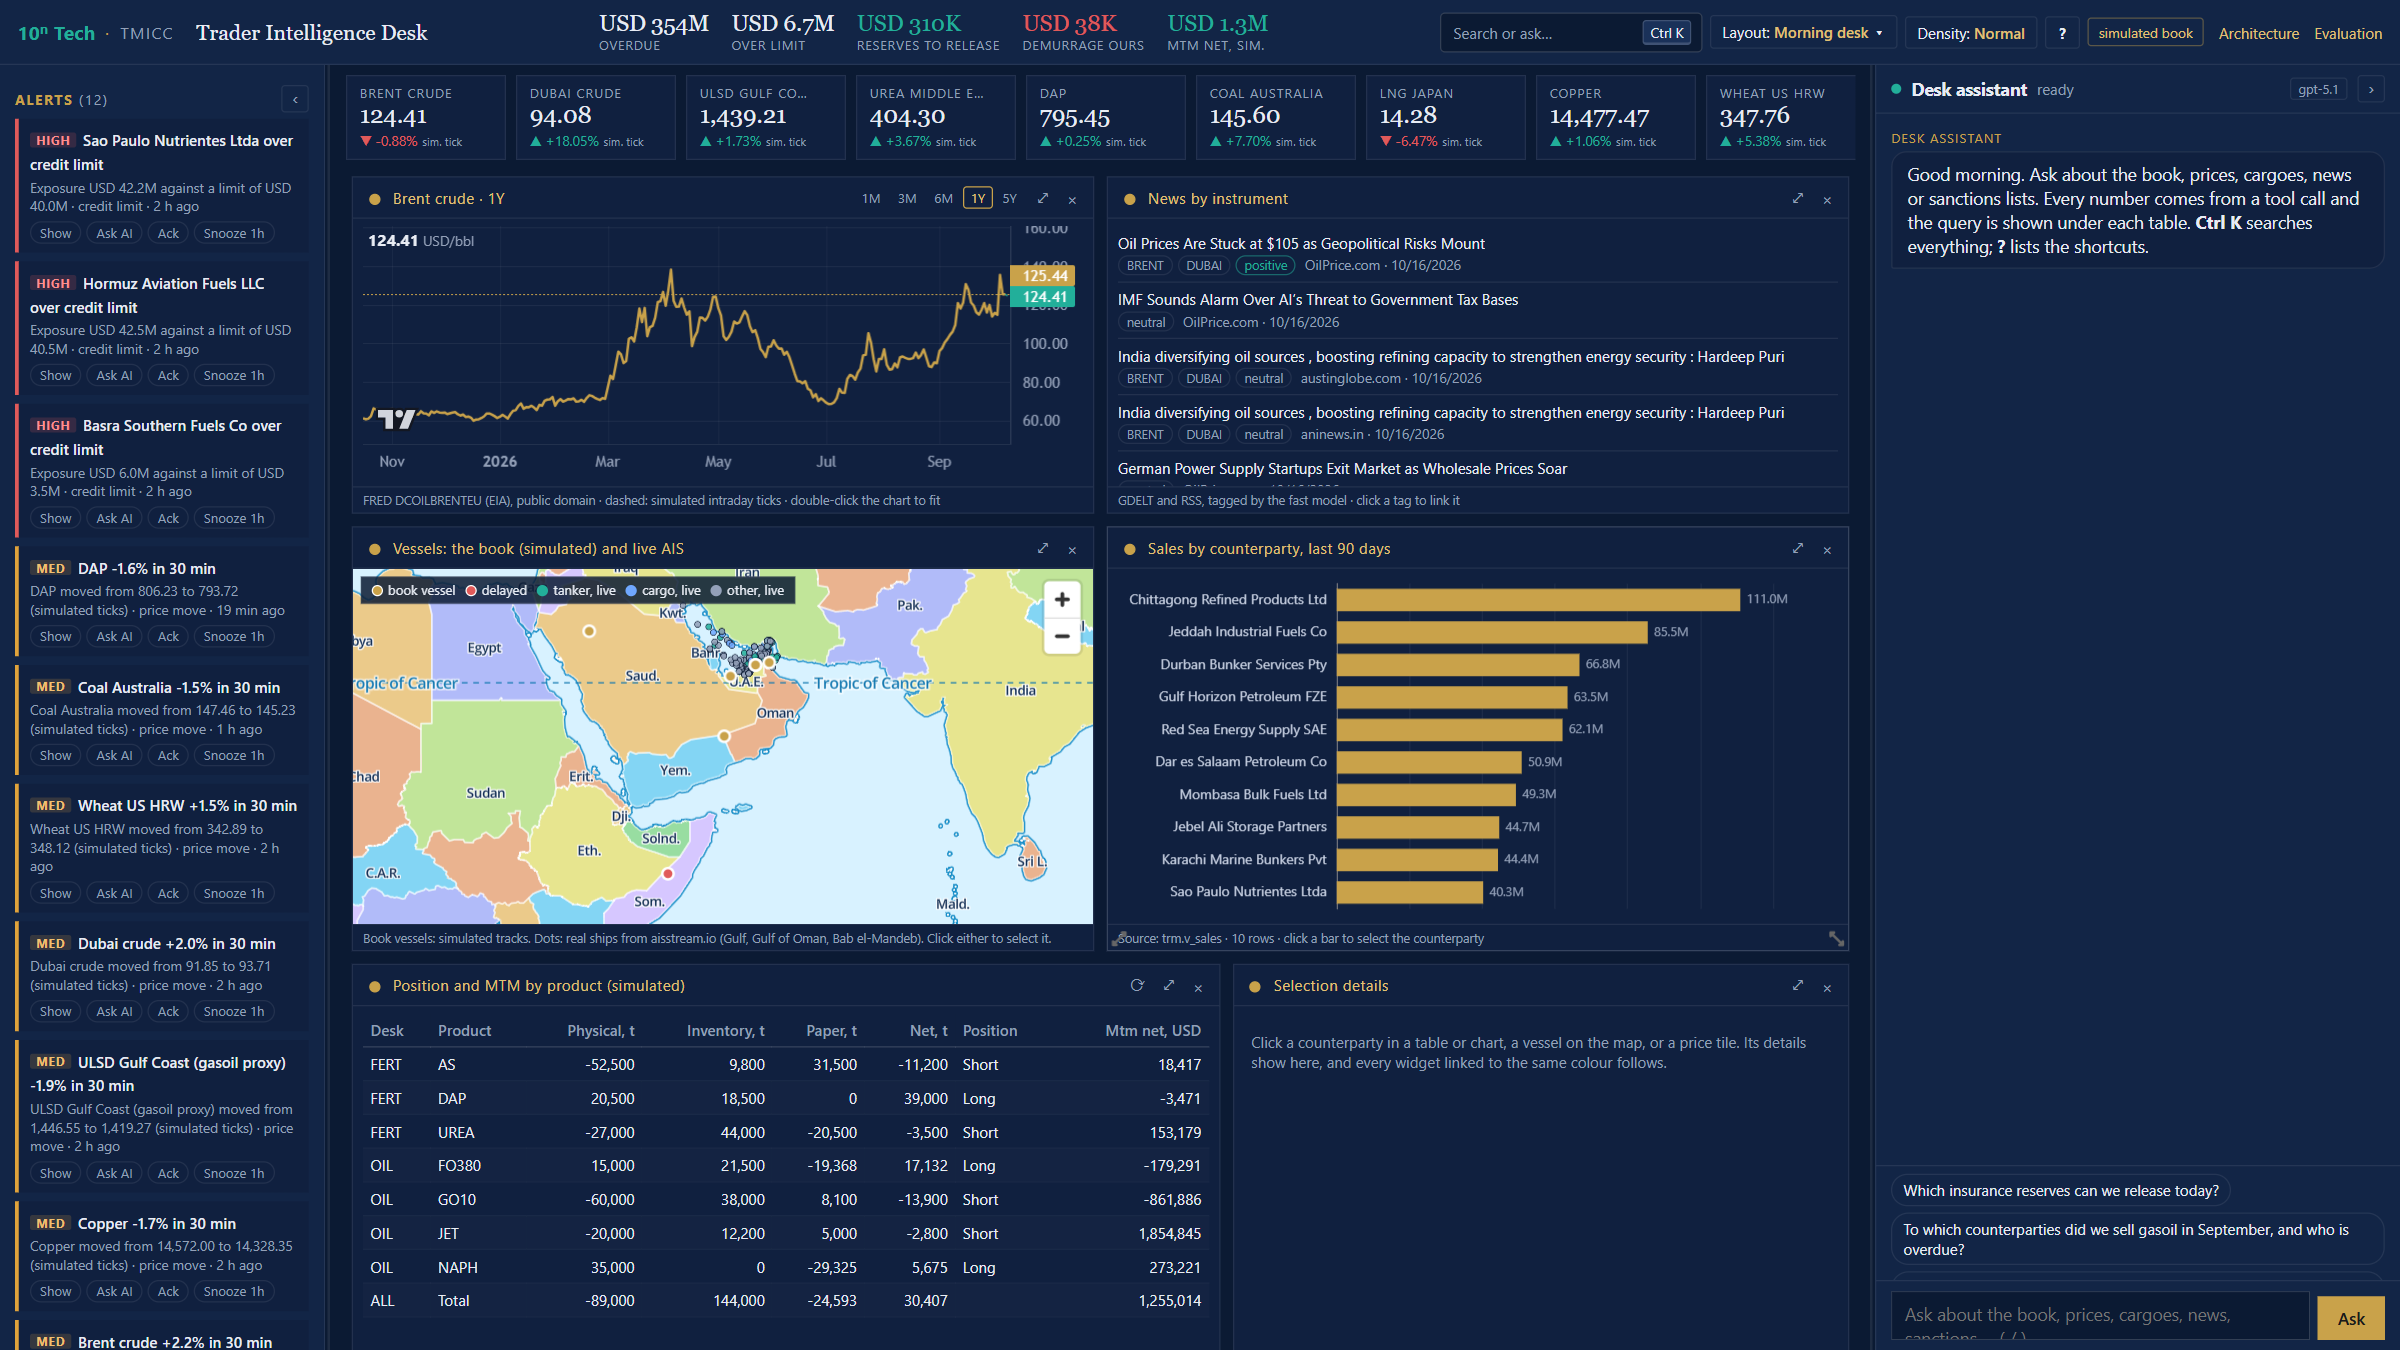Screen dimensions: 2400x1350
Task: Open the Brent Crude price tile
Action: (x=426, y=117)
